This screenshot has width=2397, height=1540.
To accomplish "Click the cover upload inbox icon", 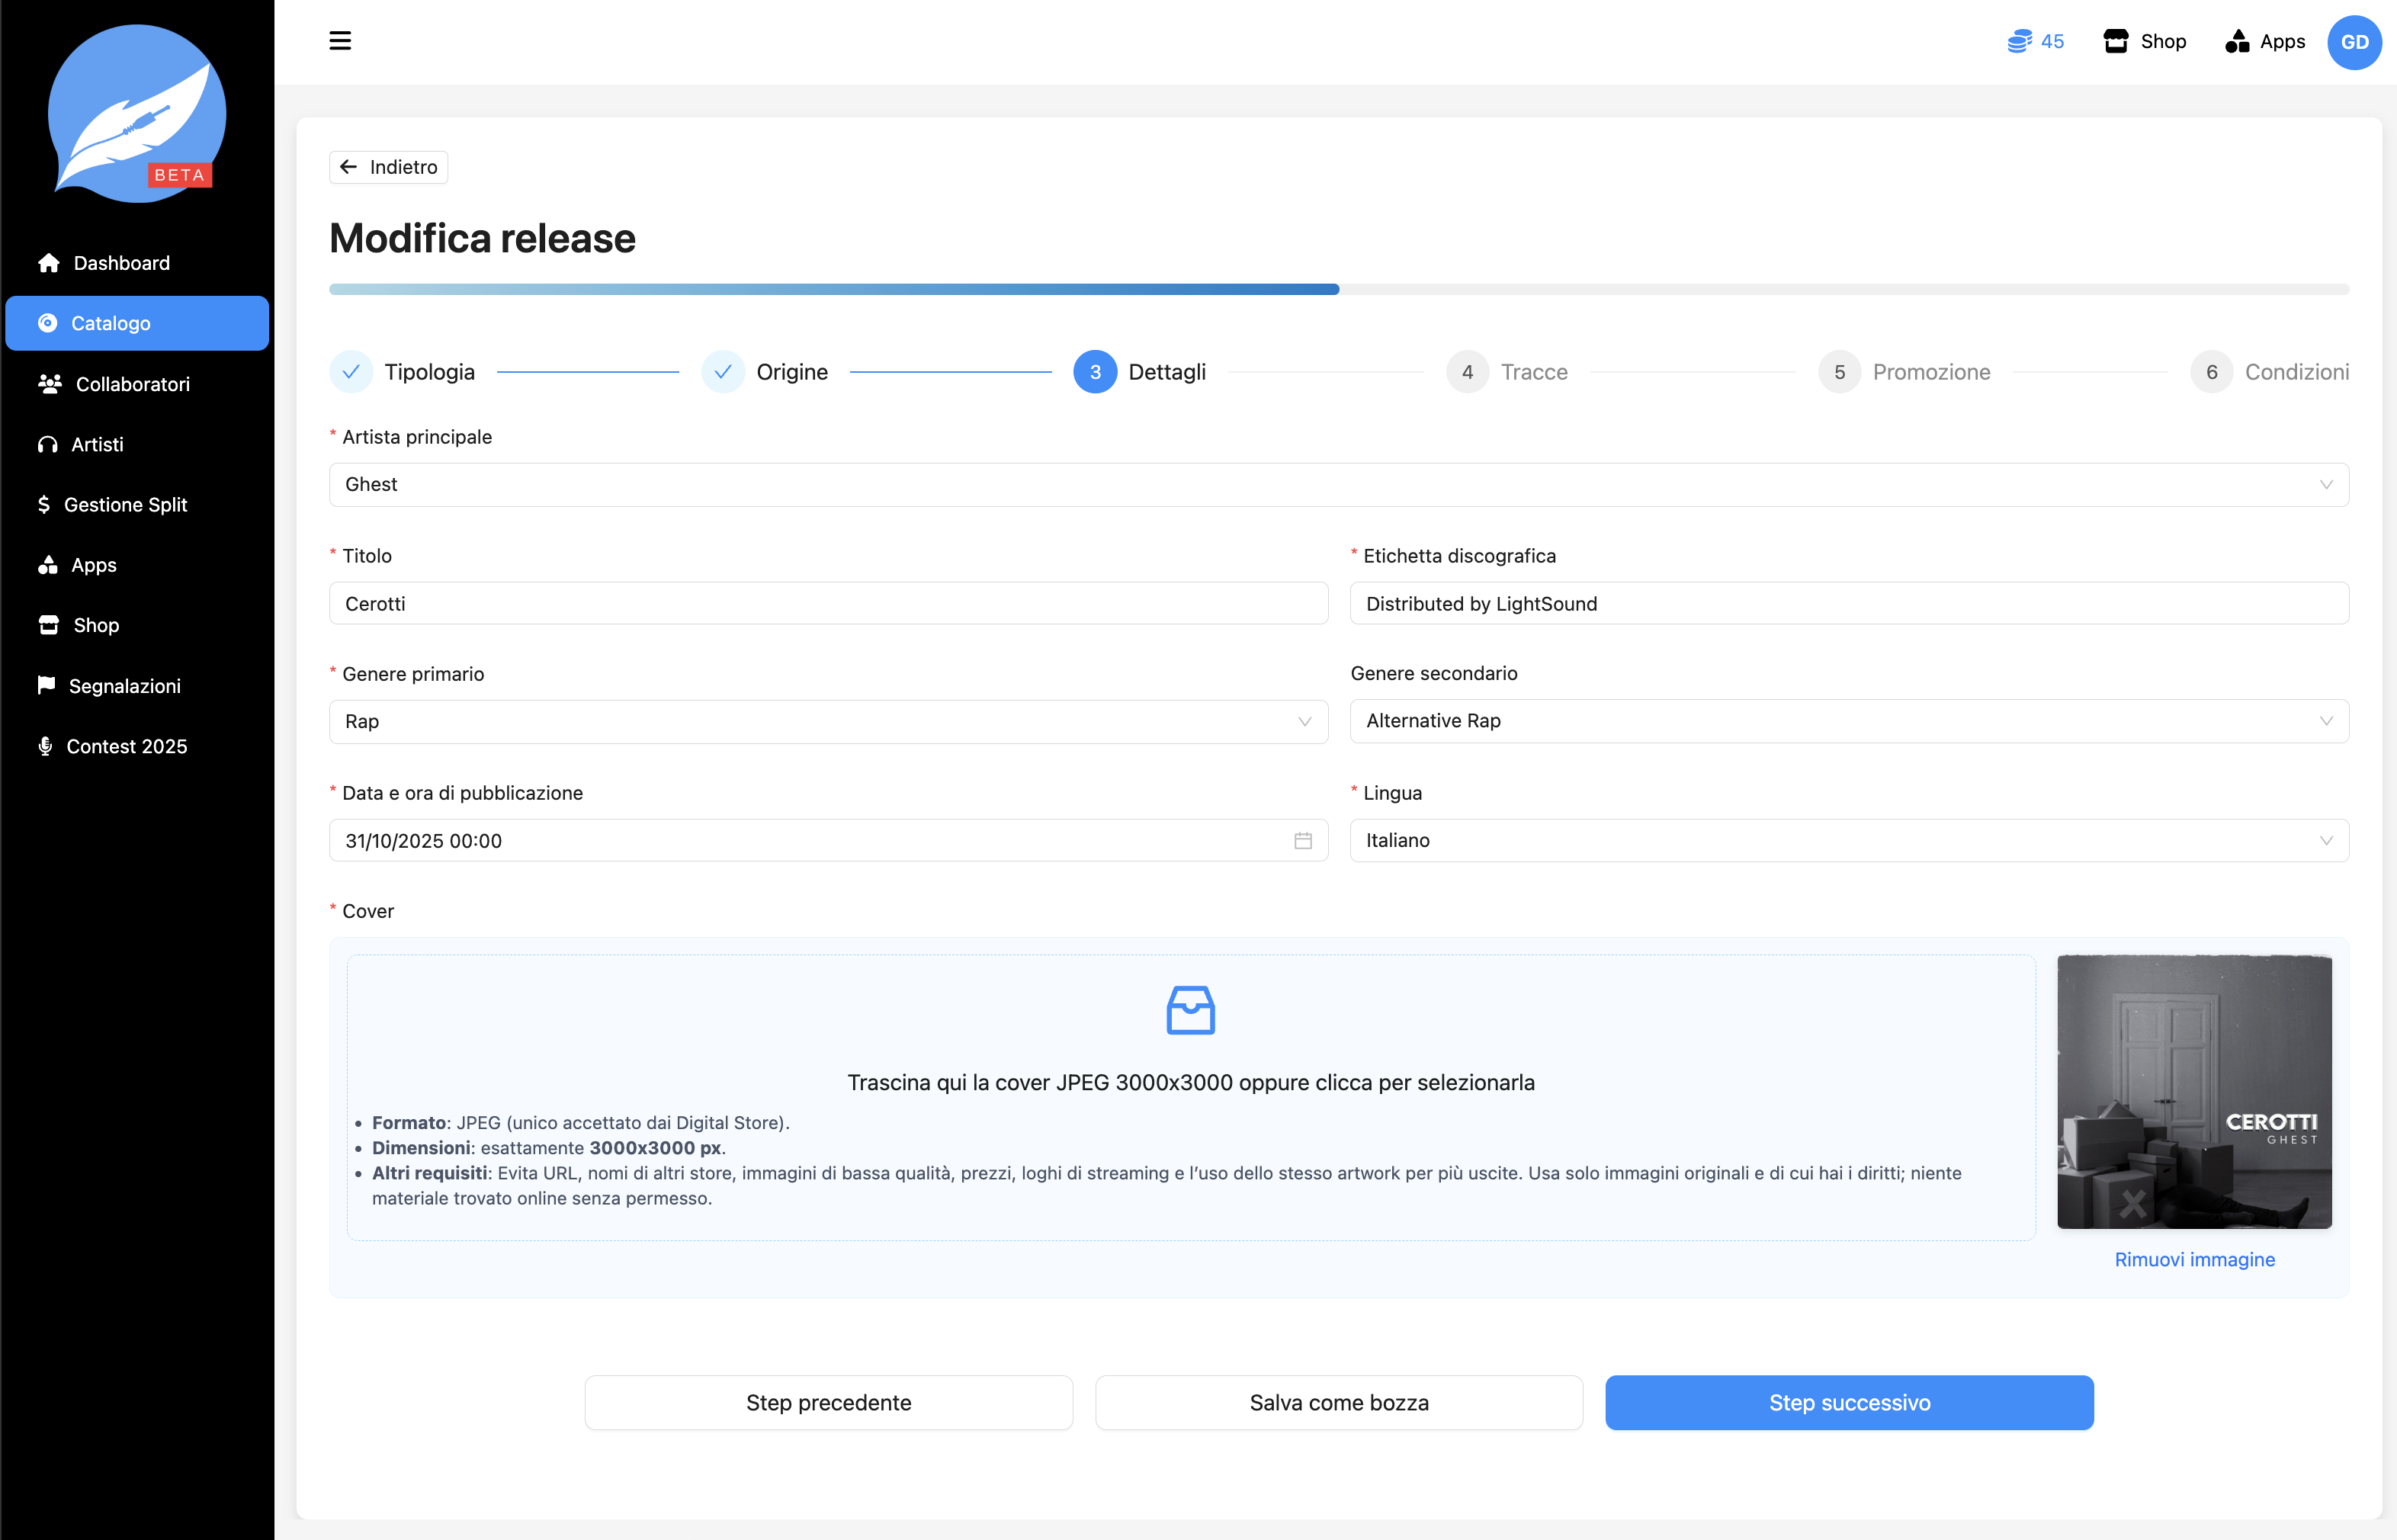I will [1190, 1010].
